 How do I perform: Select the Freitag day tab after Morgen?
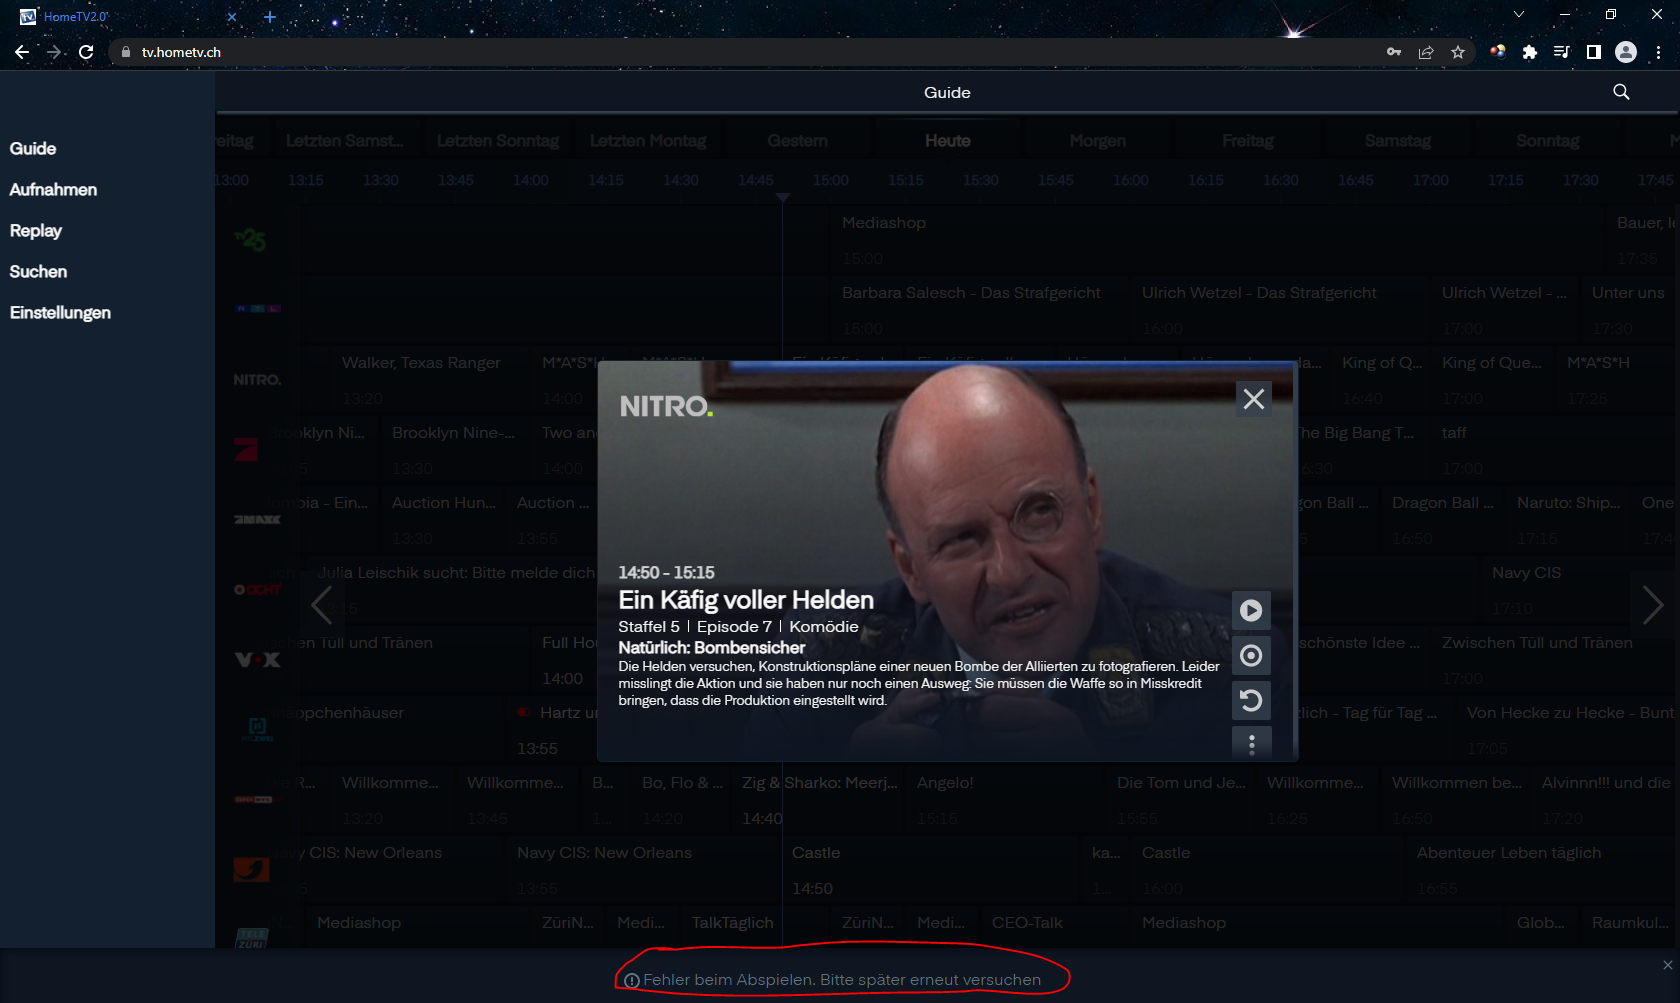[1248, 141]
